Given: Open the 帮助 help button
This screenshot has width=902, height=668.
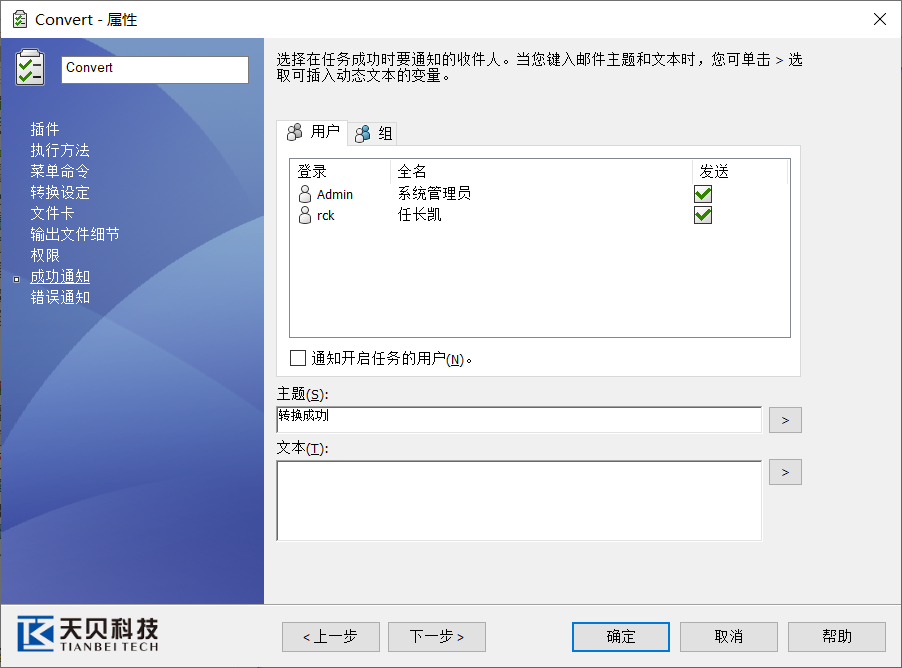Looking at the screenshot, I should 837,637.
